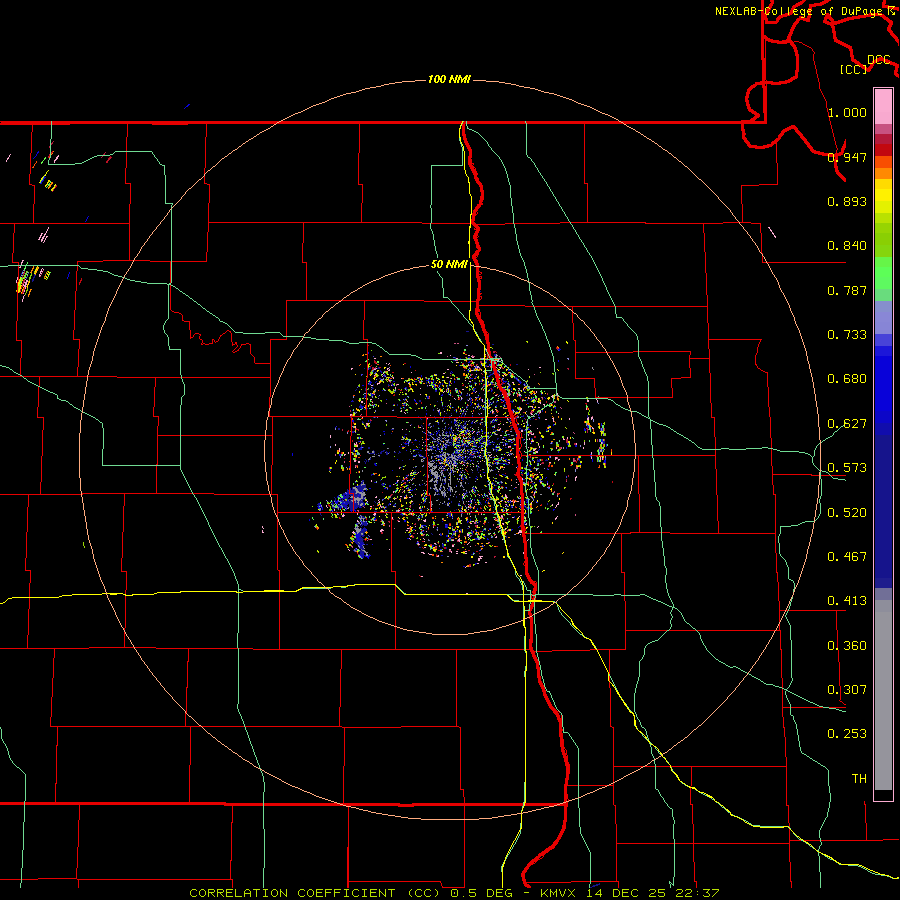Click the 50 NMI range ring label
This screenshot has height=900, width=900.
[449, 264]
